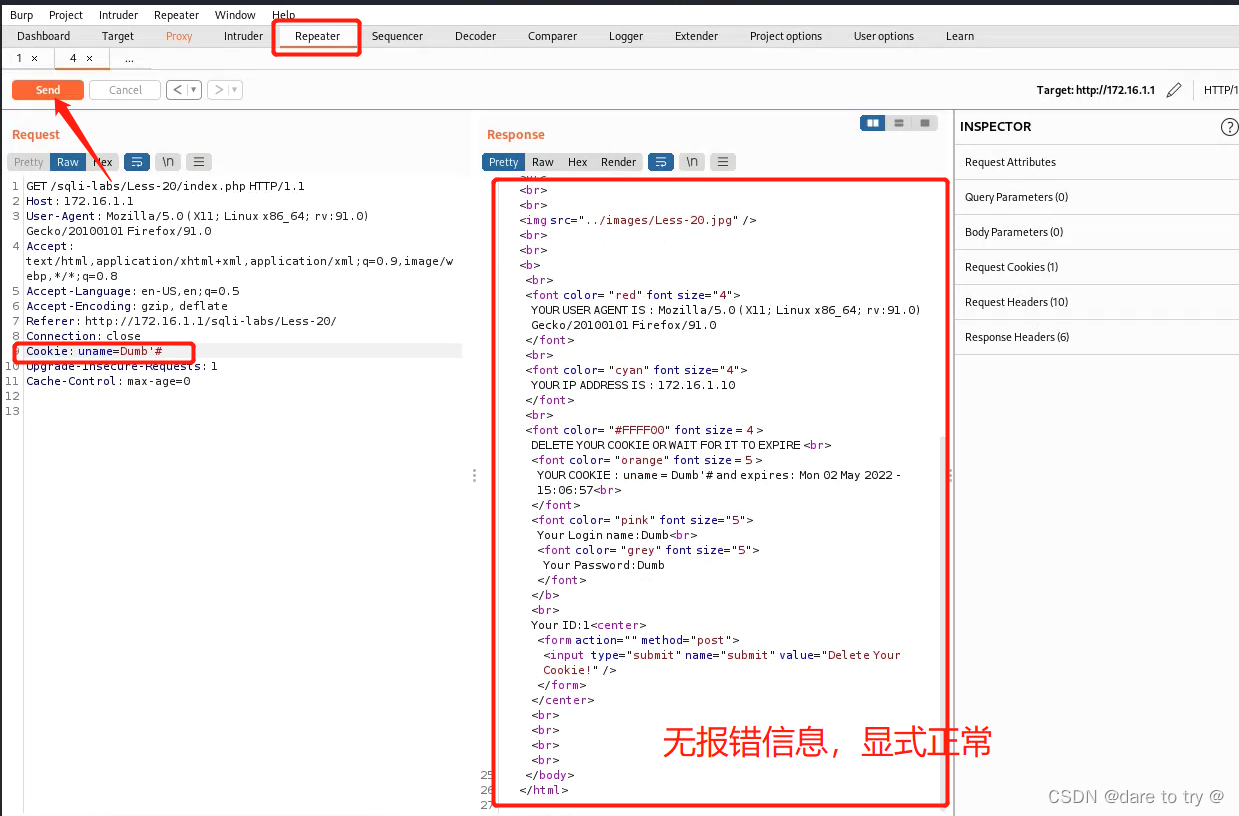Switch to the Extender tab
Image resolution: width=1239 pixels, height=816 pixels.
pos(696,36)
